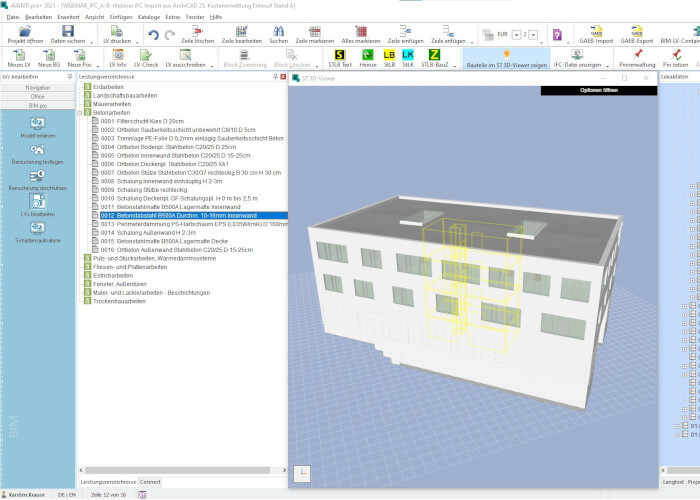Click the Zeile markieren icon

point(315,31)
